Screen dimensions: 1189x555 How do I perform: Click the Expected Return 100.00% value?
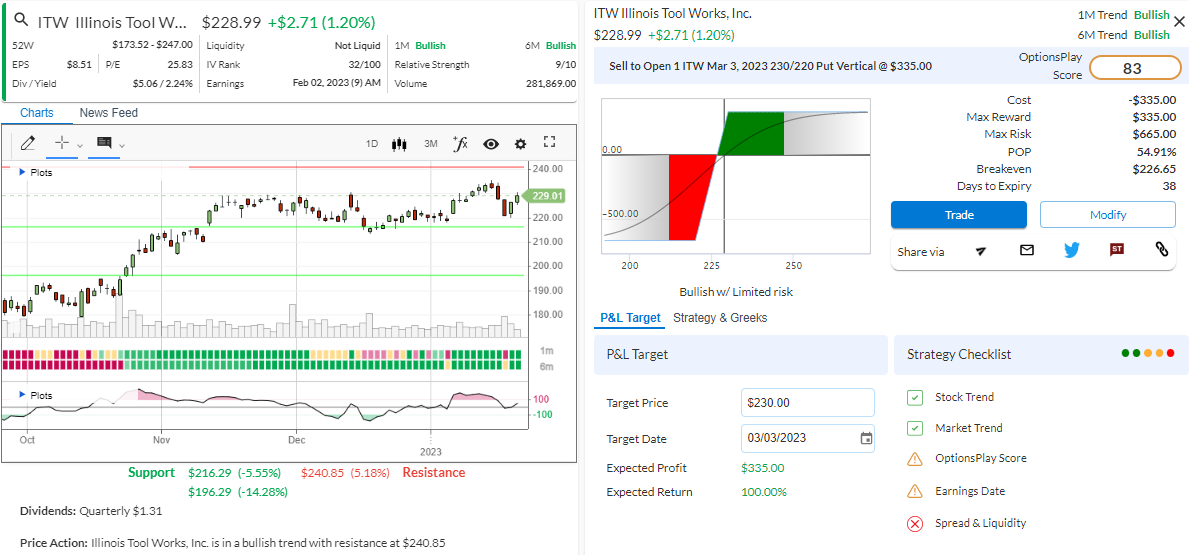[764, 492]
